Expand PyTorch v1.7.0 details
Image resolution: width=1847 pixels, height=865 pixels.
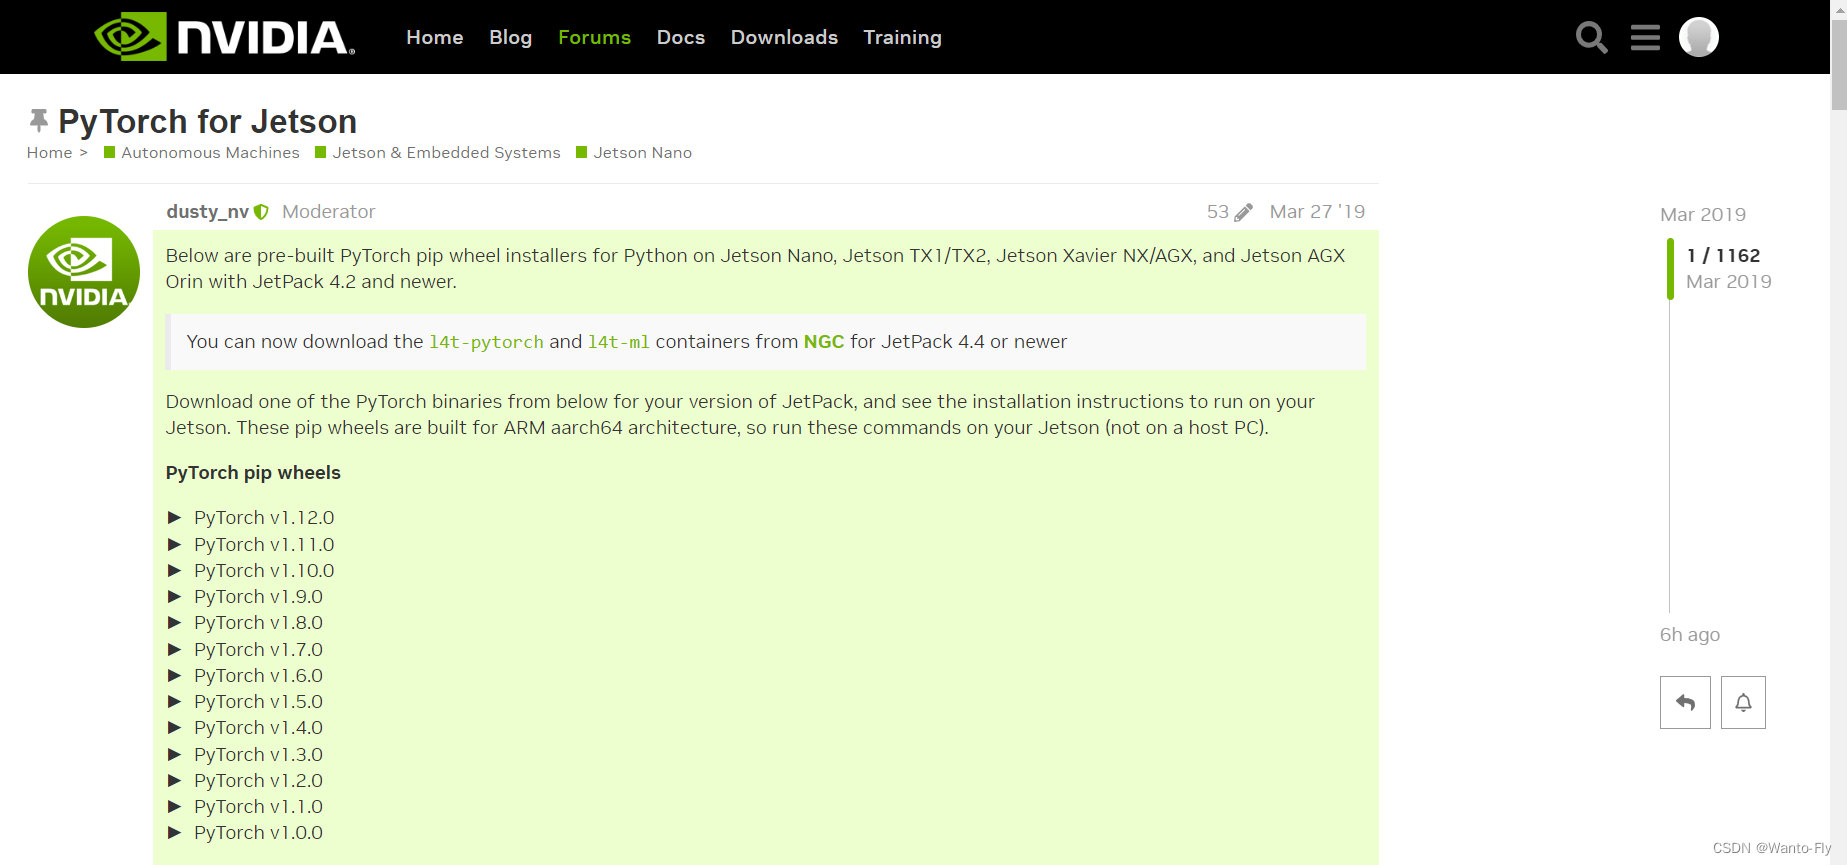(245, 649)
